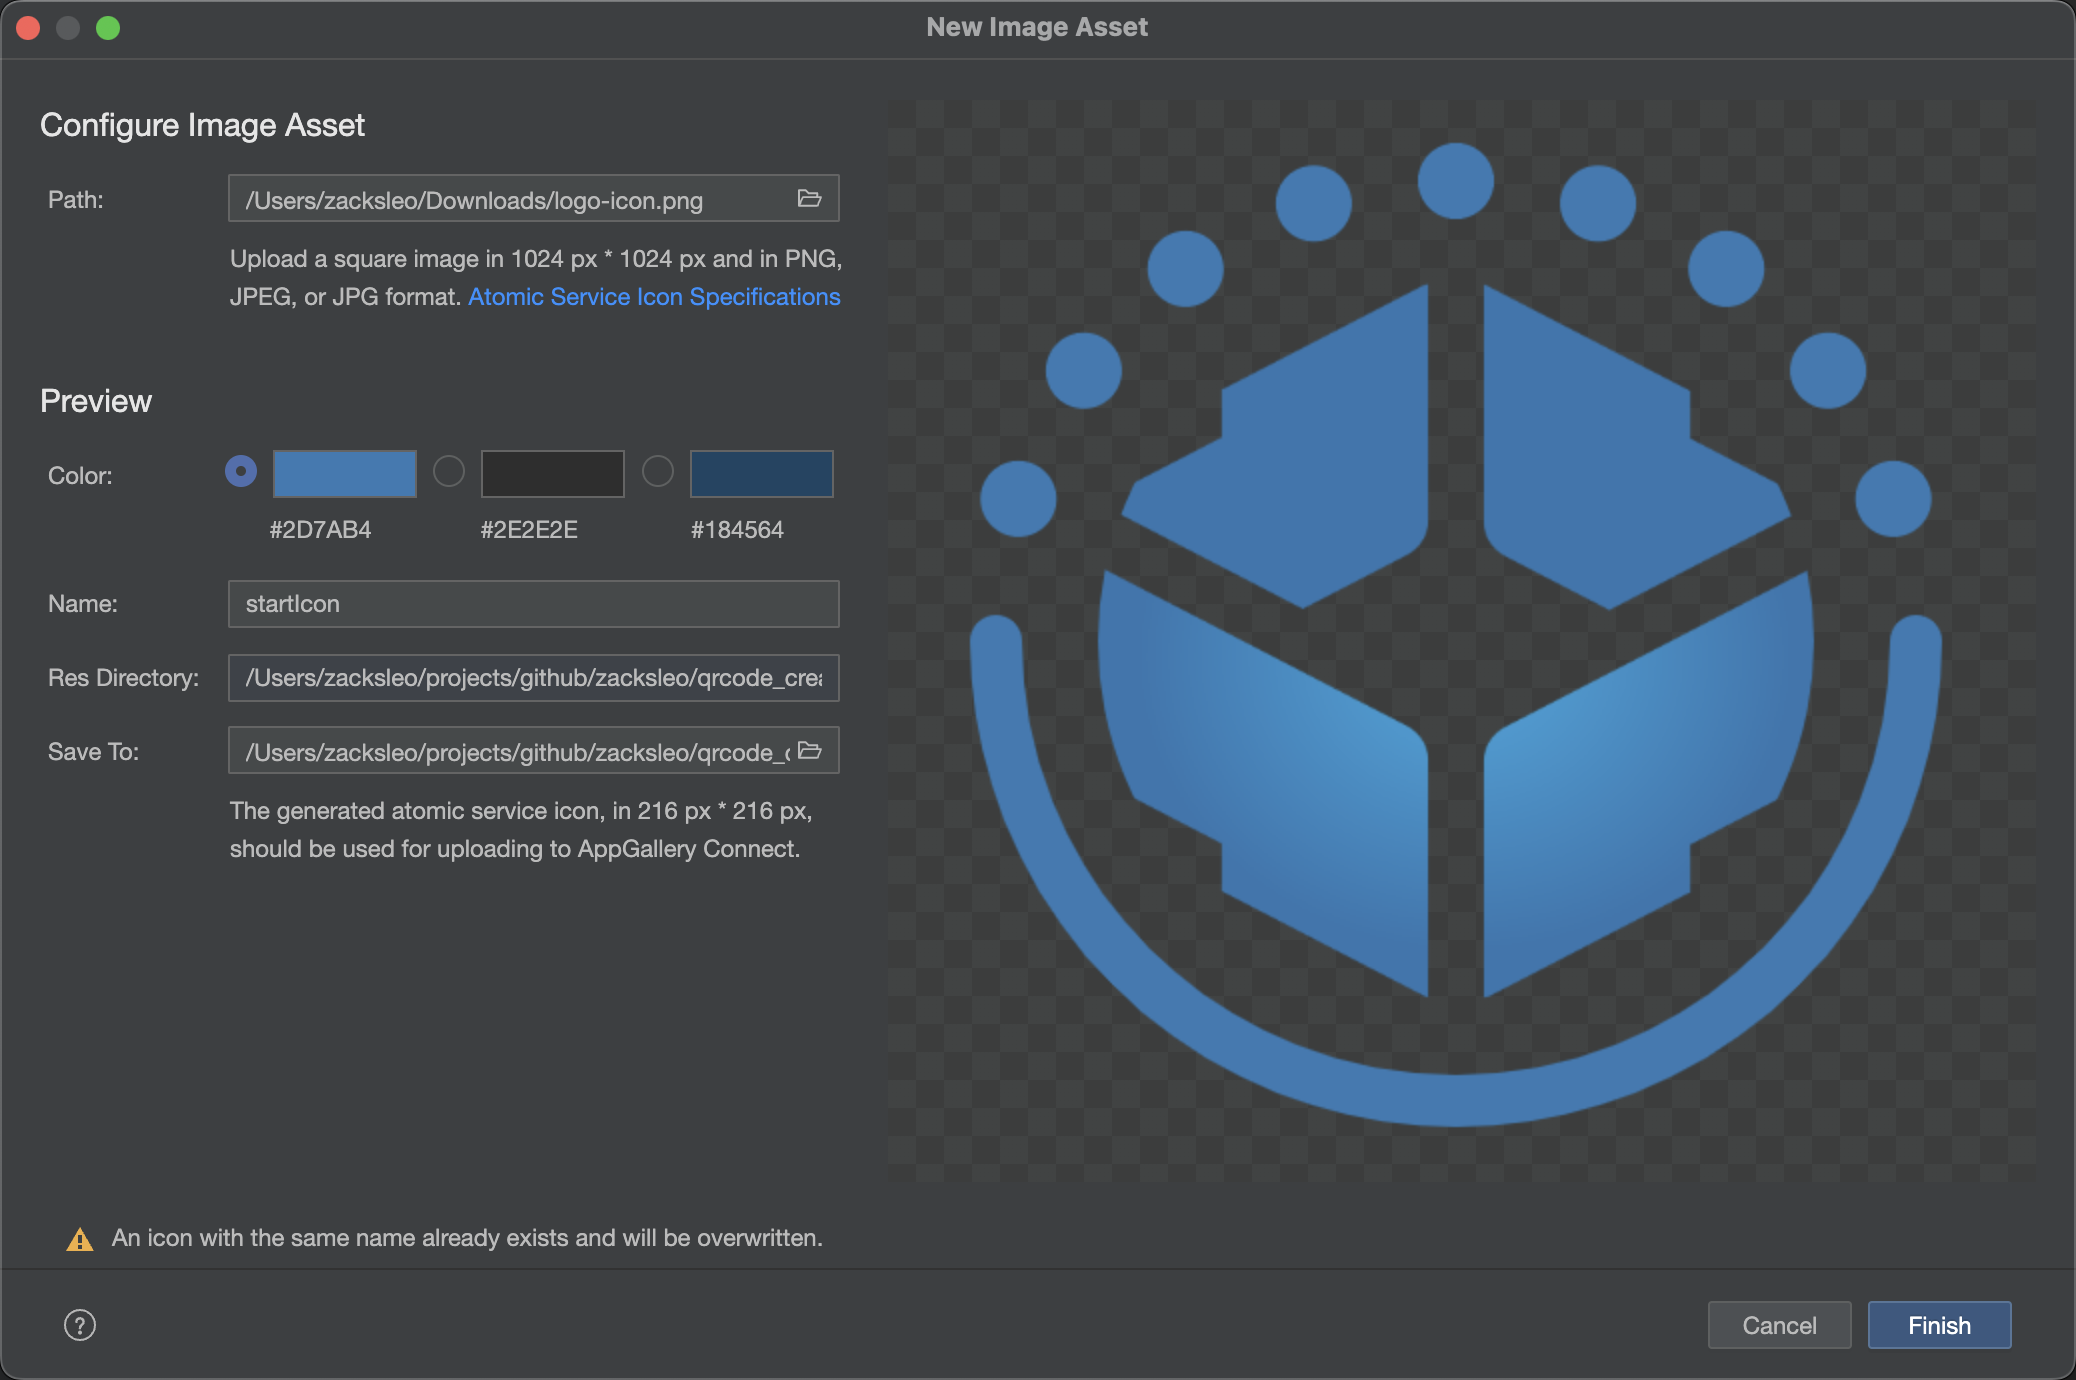Screen dimensions: 2076x1380
Task: Click the navy #184564 color swatch
Action: tap(761, 474)
